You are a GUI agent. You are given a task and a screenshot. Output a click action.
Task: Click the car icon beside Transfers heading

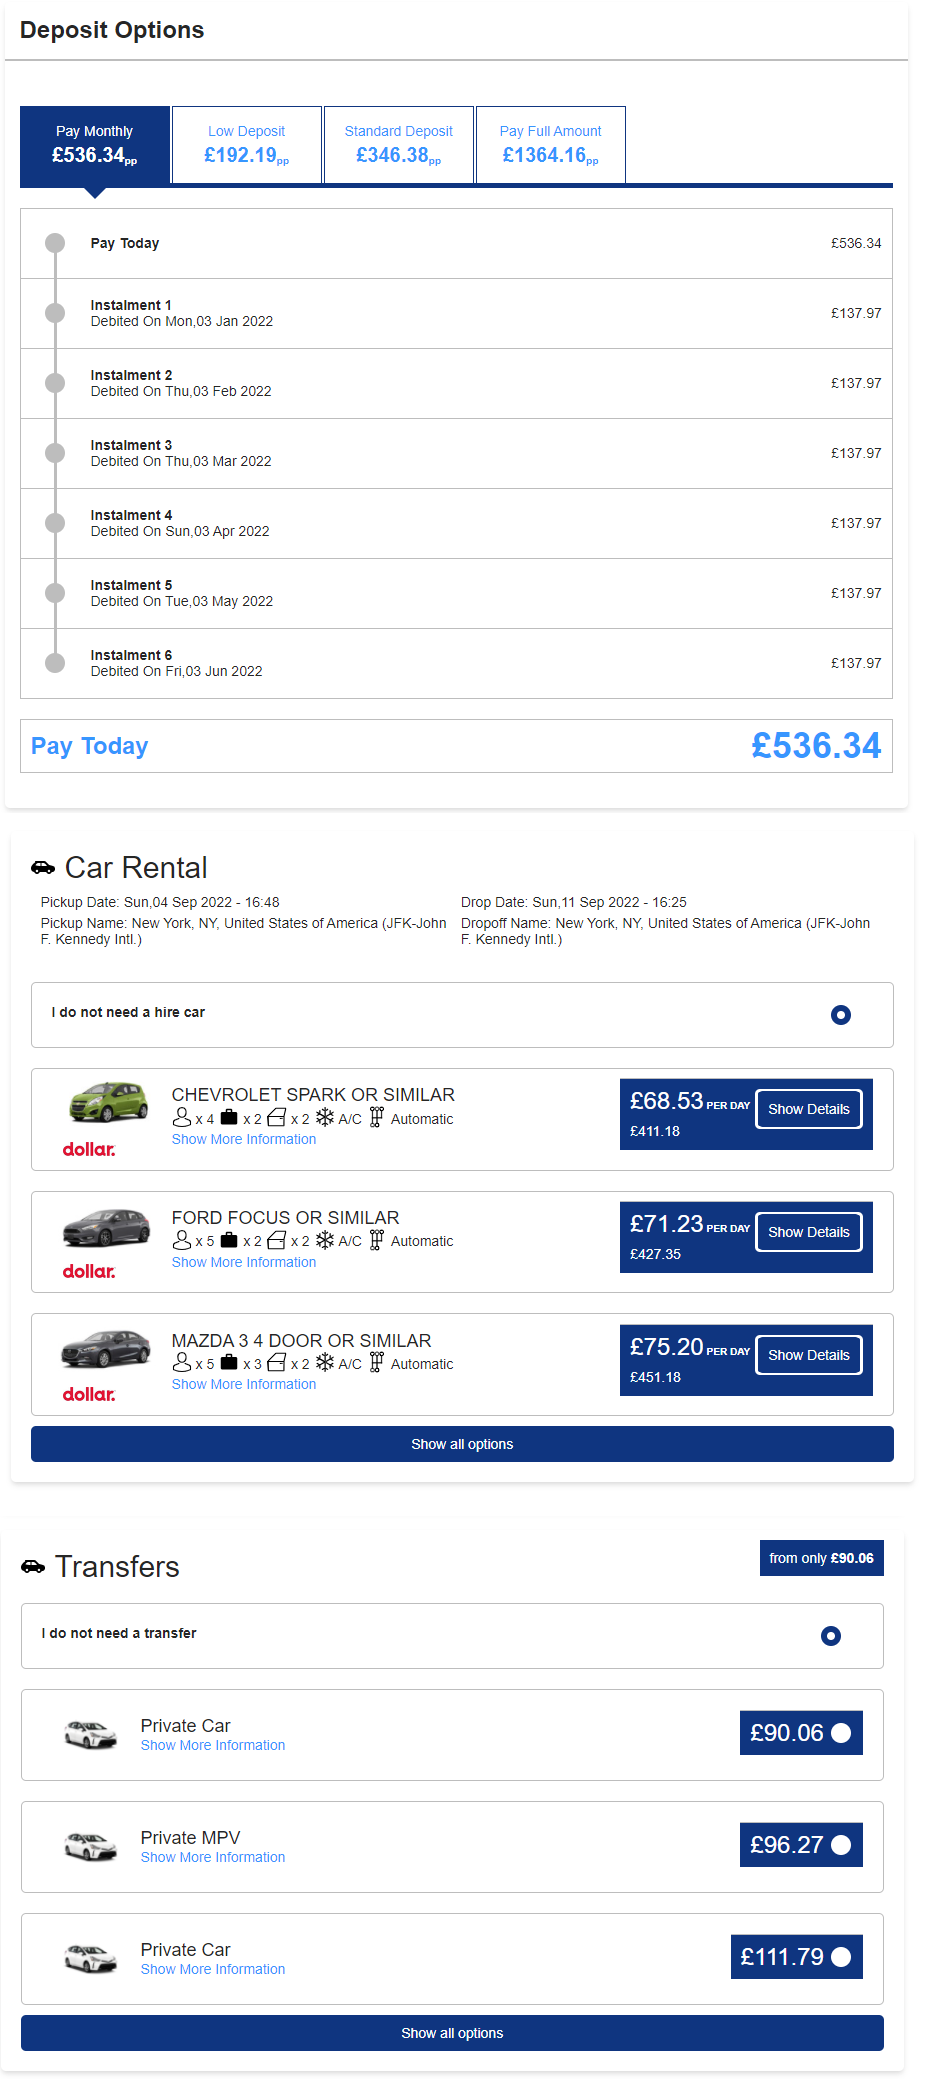tap(33, 1566)
